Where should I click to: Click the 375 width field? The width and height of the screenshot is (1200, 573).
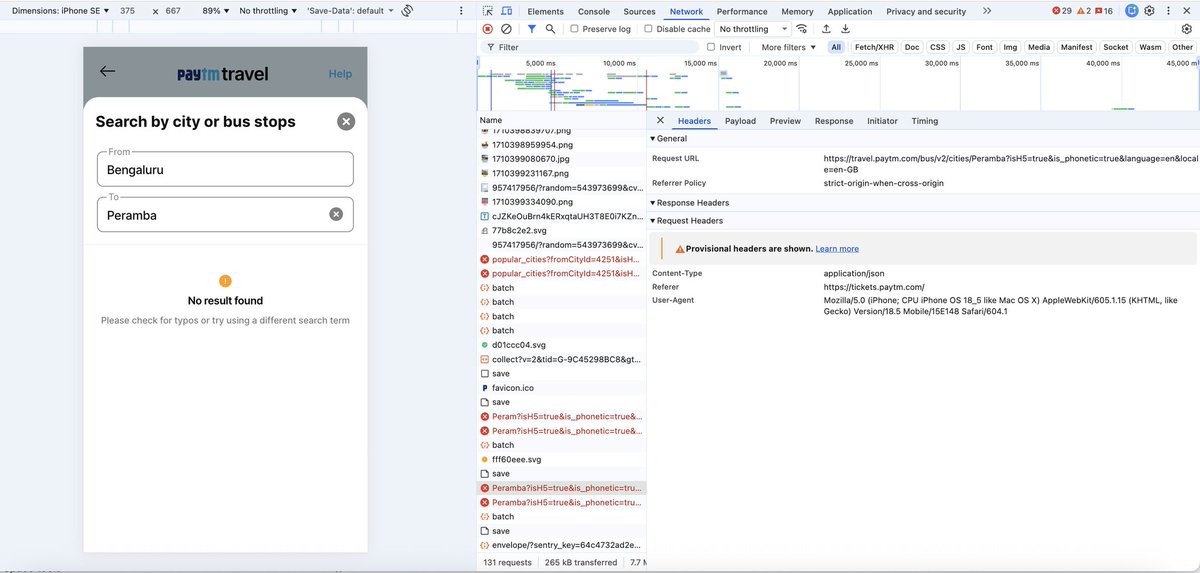pyautogui.click(x=128, y=11)
